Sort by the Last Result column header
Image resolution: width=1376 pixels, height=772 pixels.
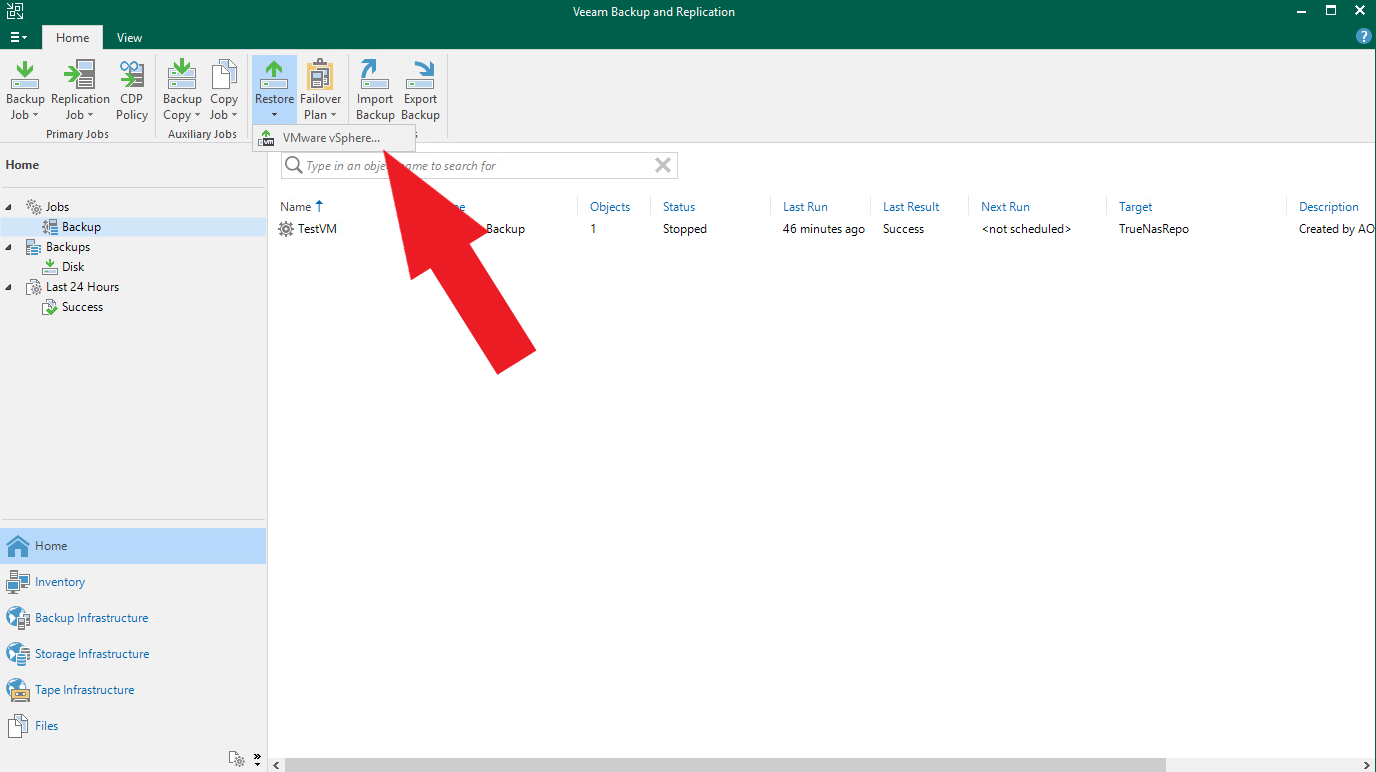coord(911,207)
